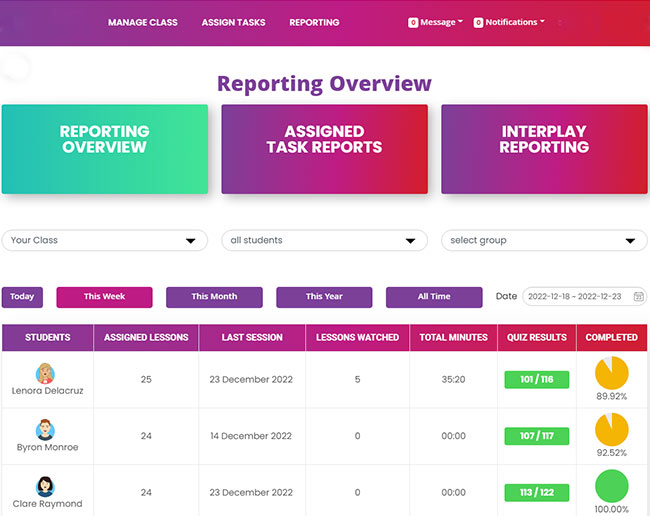Click Byron Monroe's avatar icon
650x516 pixels.
[x=46, y=430]
